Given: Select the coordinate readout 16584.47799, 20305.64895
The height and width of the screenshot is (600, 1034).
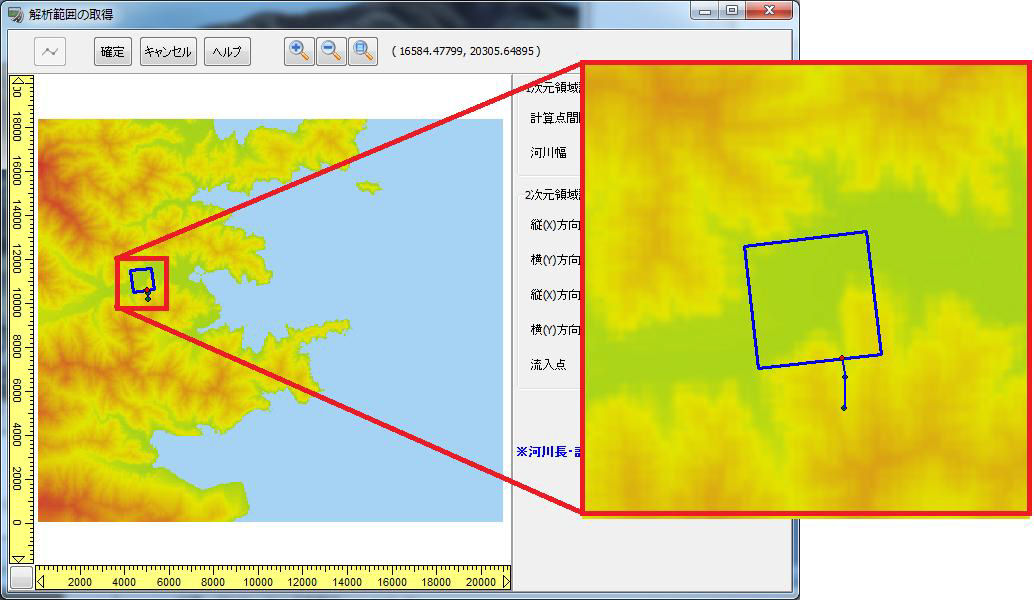Looking at the screenshot, I should (x=466, y=51).
